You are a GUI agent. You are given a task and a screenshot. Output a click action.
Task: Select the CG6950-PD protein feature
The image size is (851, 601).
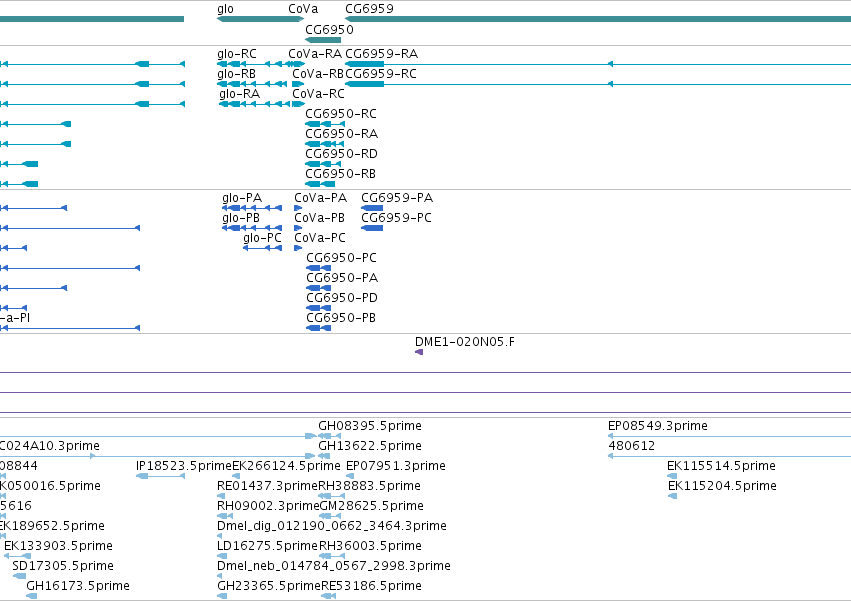coord(319,308)
